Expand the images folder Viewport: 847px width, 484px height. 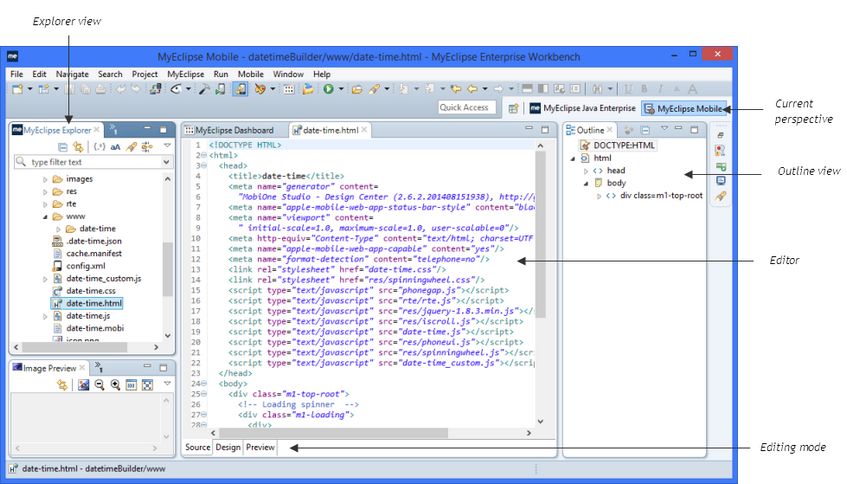coord(45,179)
